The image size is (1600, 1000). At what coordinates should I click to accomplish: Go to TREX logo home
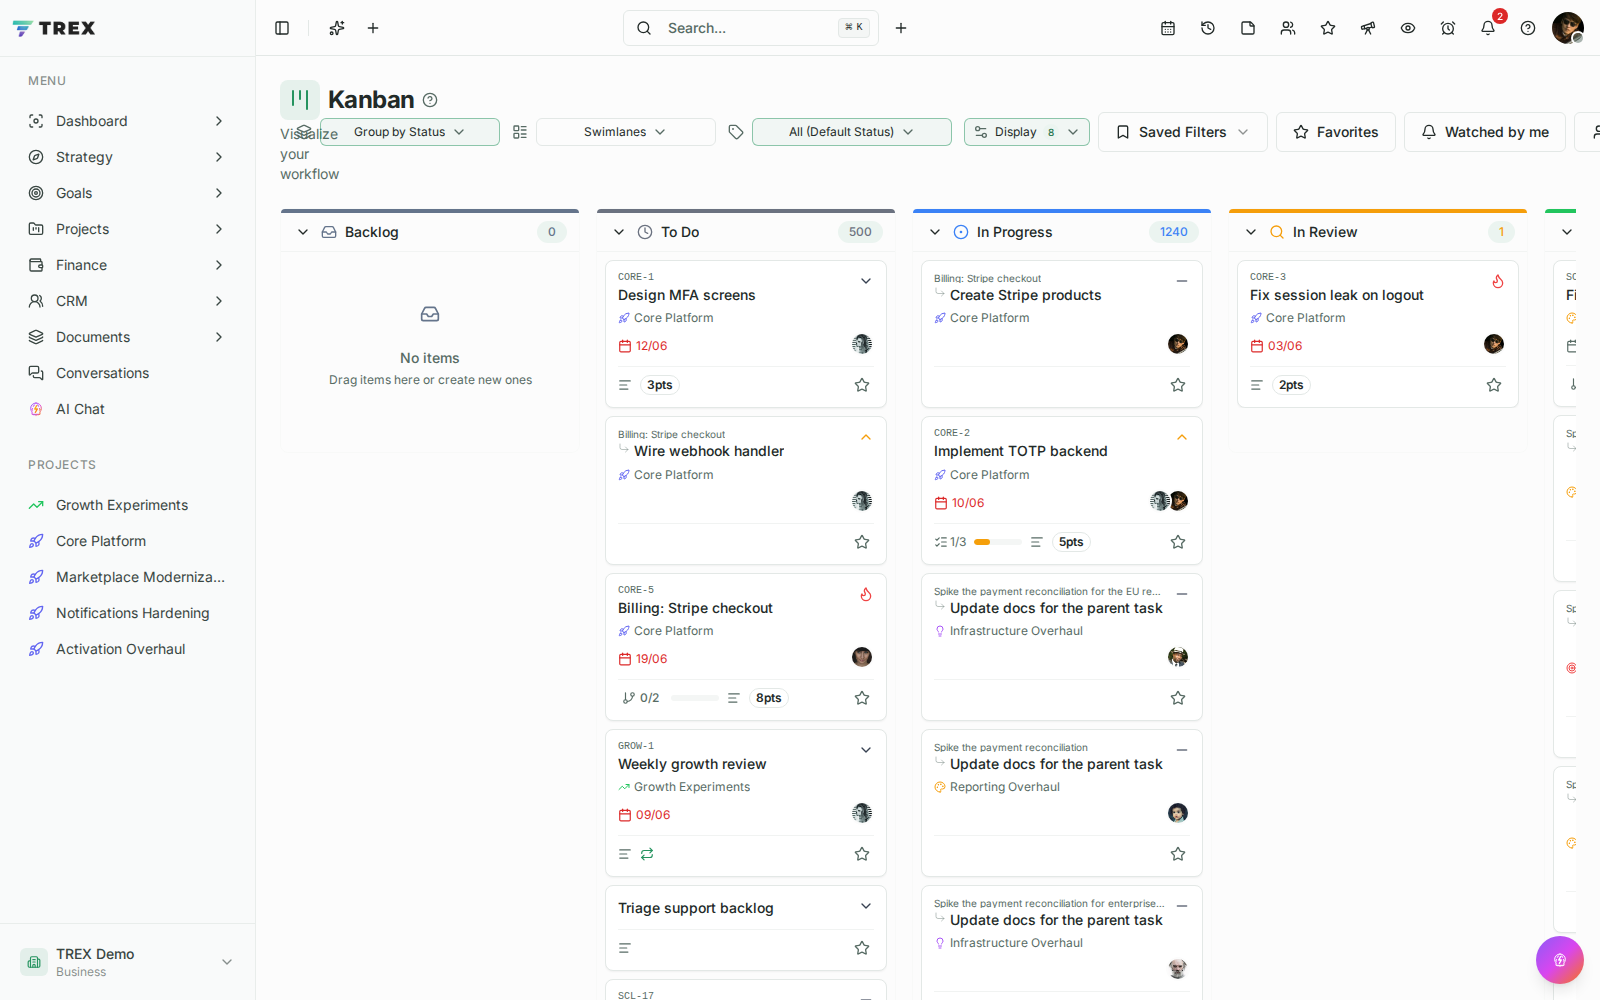54,28
